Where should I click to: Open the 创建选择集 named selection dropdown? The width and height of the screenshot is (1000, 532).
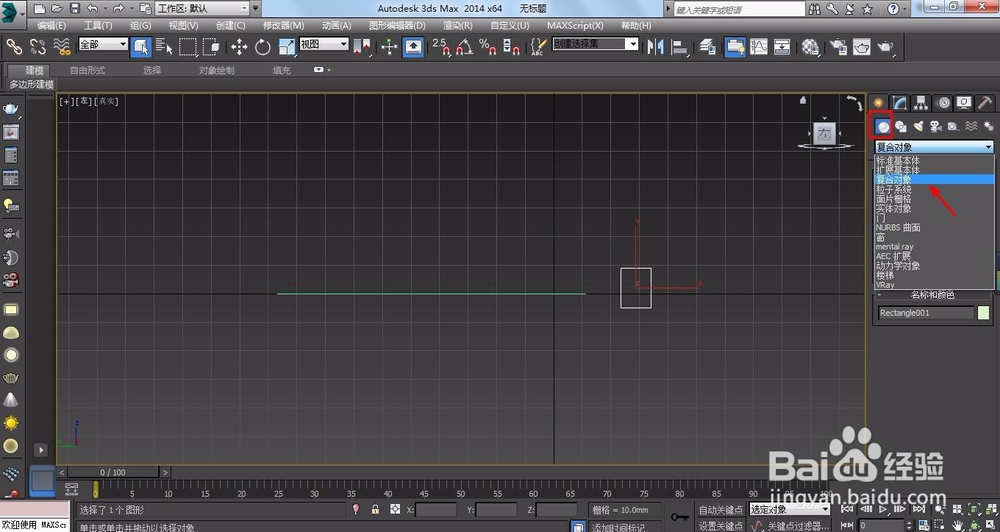point(595,44)
